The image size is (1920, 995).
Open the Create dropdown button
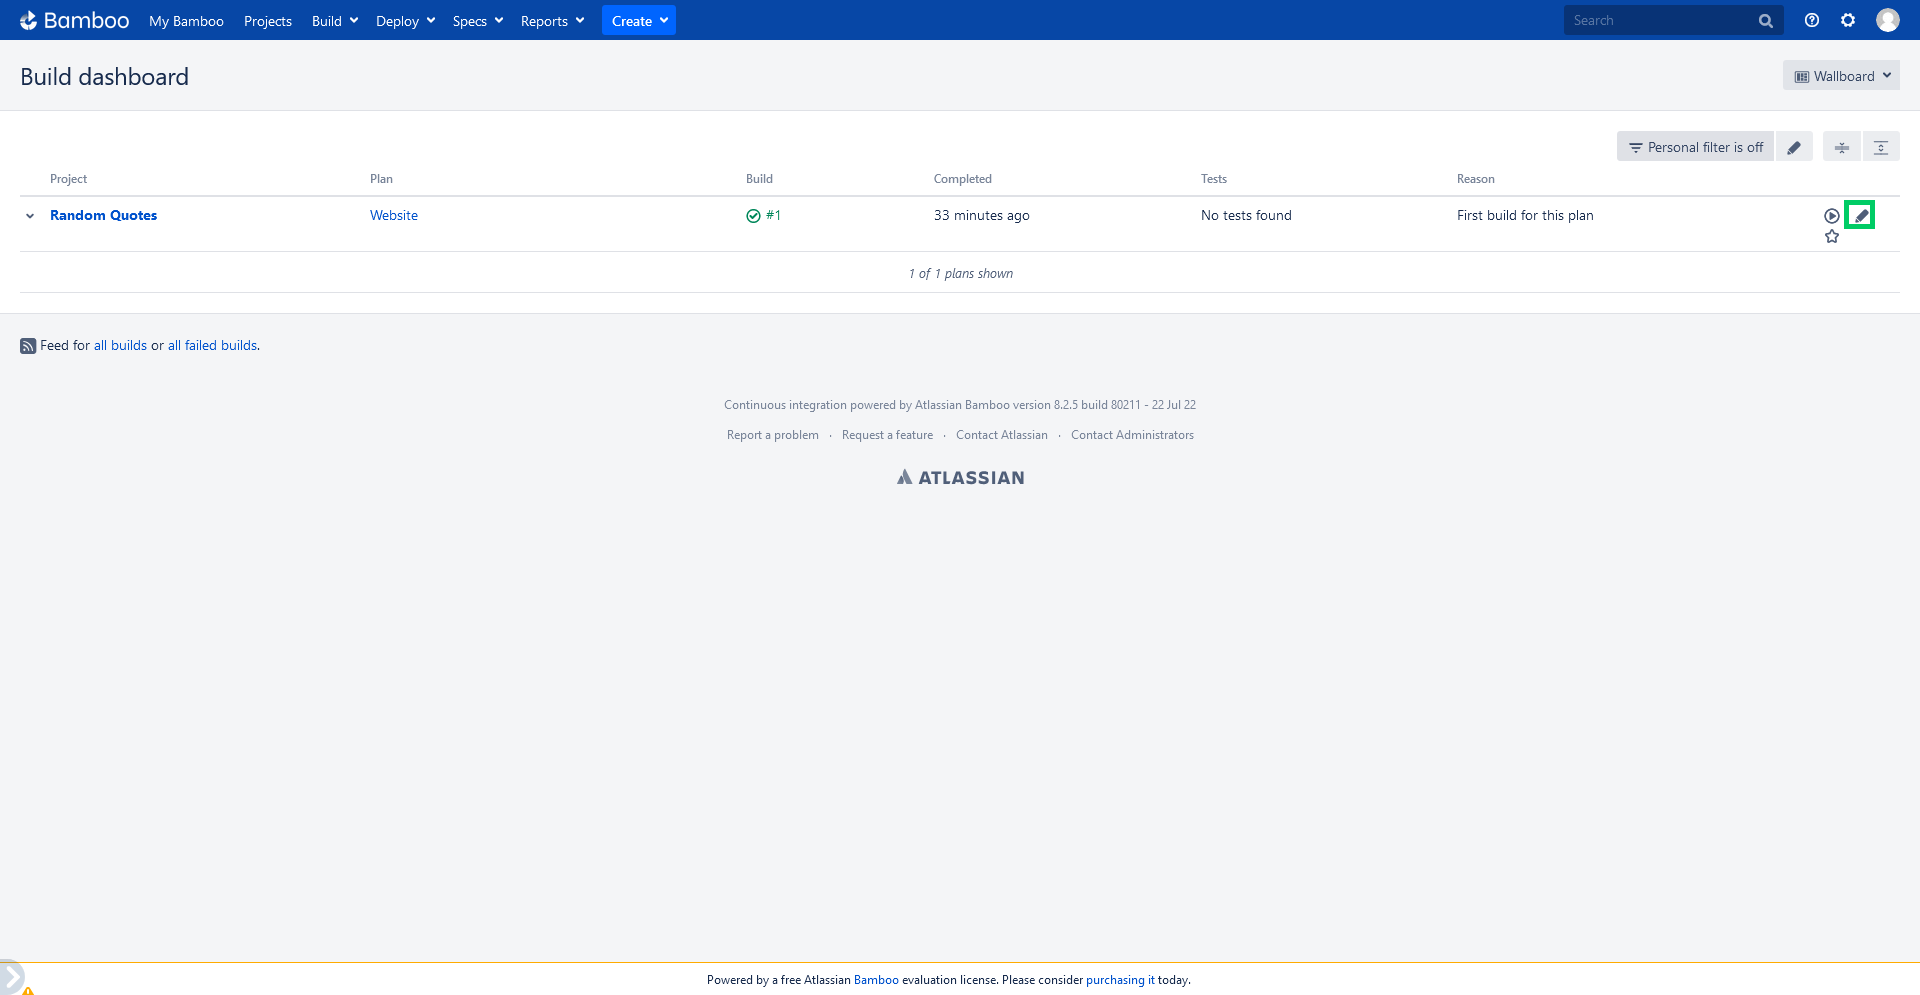[639, 21]
